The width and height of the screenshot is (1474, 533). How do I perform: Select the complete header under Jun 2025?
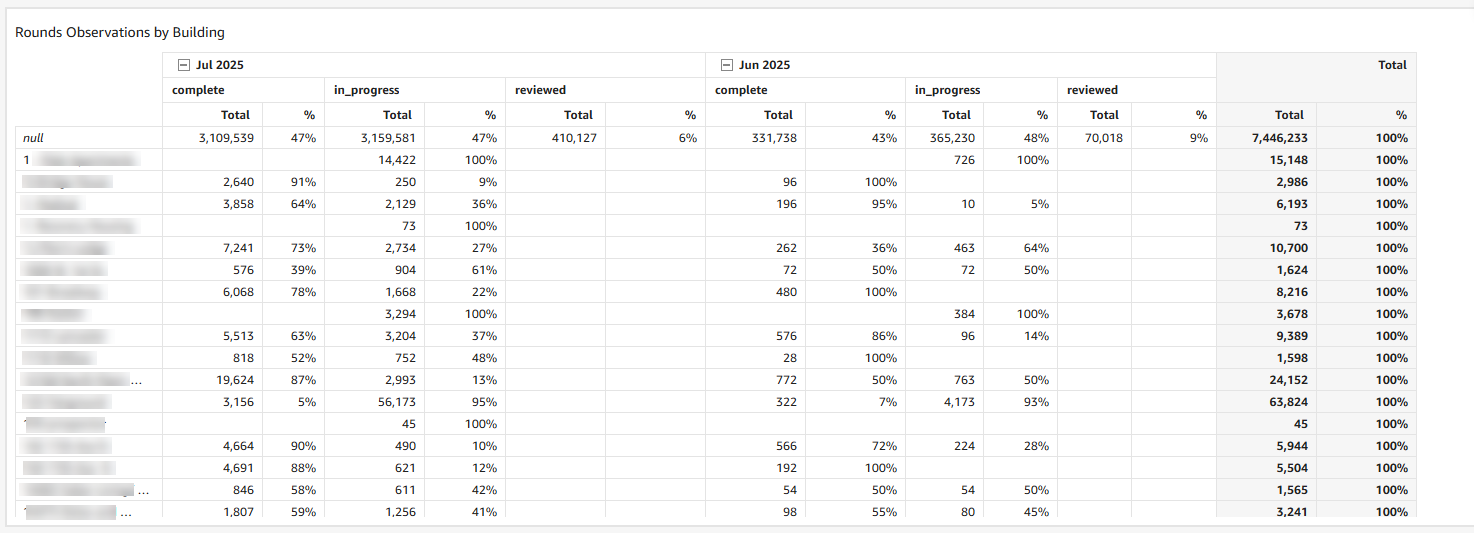pos(742,90)
